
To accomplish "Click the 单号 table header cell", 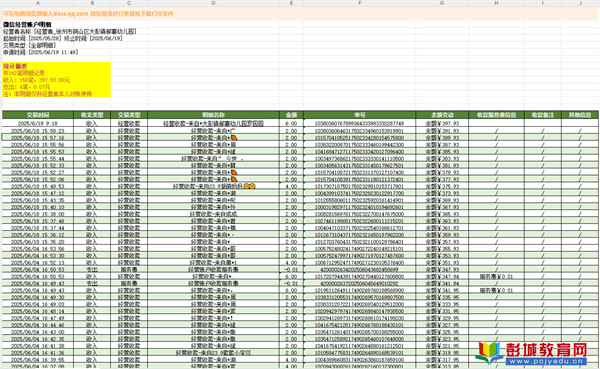I will click(x=359, y=115).
